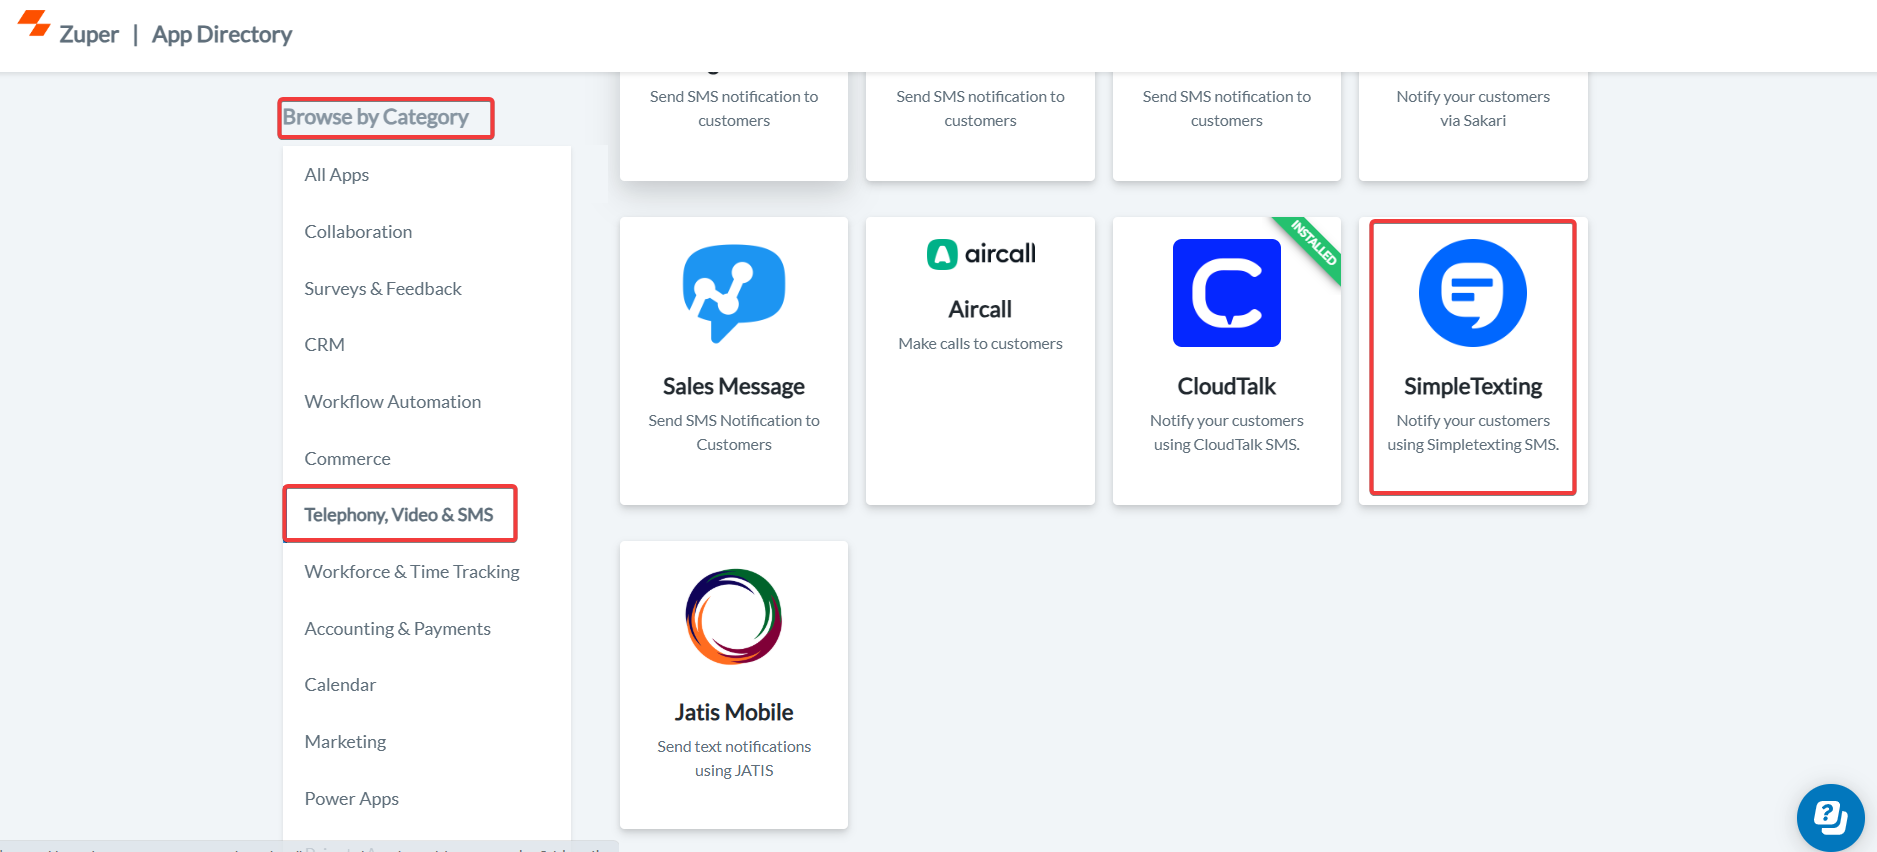Viewport: 1877px width, 852px height.
Task: Open the CloudTalk app icon
Action: coord(1226,293)
